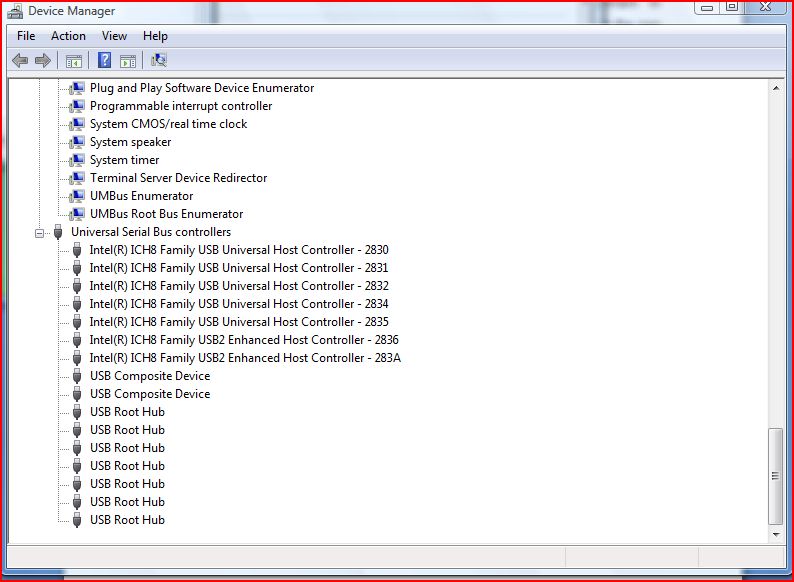Viewport: 794px width, 582px height.
Task: Select USB Universal Host Controller - 2830
Action: tap(239, 250)
